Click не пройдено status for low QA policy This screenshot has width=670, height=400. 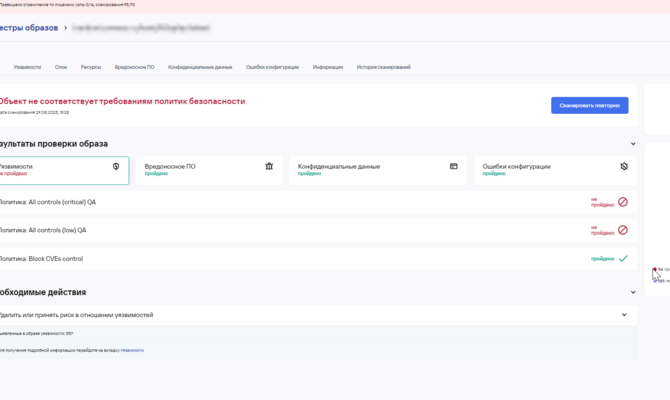602,230
